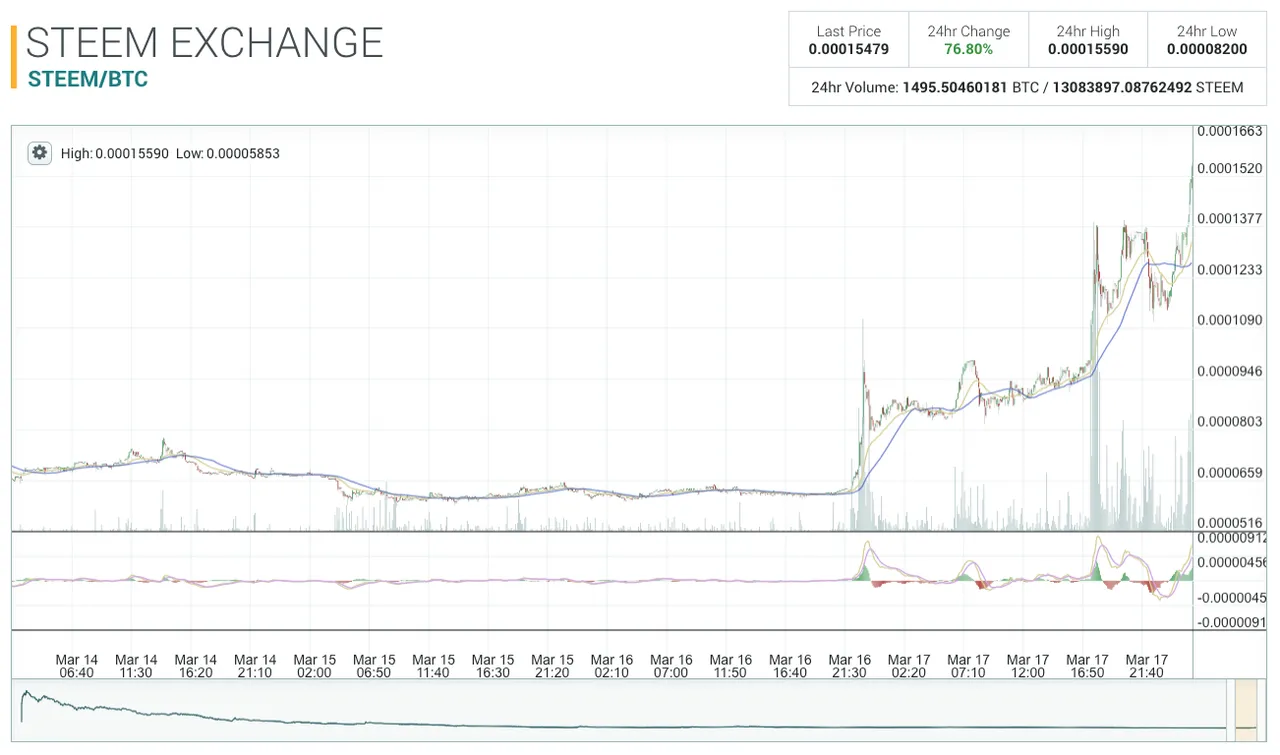This screenshot has height=755, width=1280.
Task: Click the STEEM EXCHANGE heading
Action: (x=205, y=43)
